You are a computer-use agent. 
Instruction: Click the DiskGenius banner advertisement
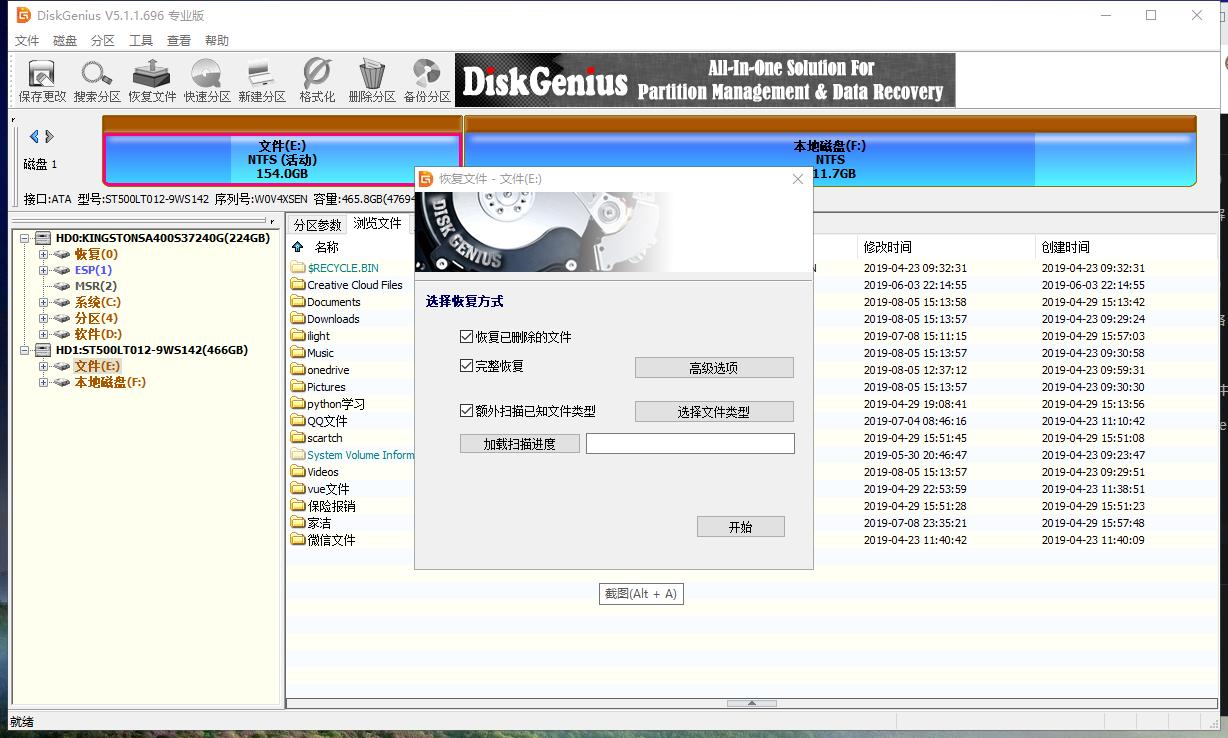(x=705, y=80)
